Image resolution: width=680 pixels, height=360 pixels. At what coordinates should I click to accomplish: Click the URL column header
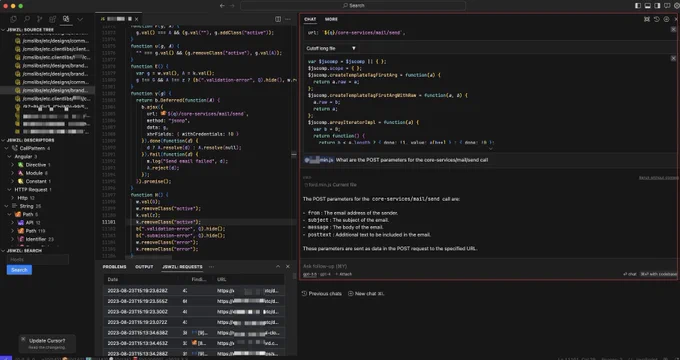(x=222, y=279)
